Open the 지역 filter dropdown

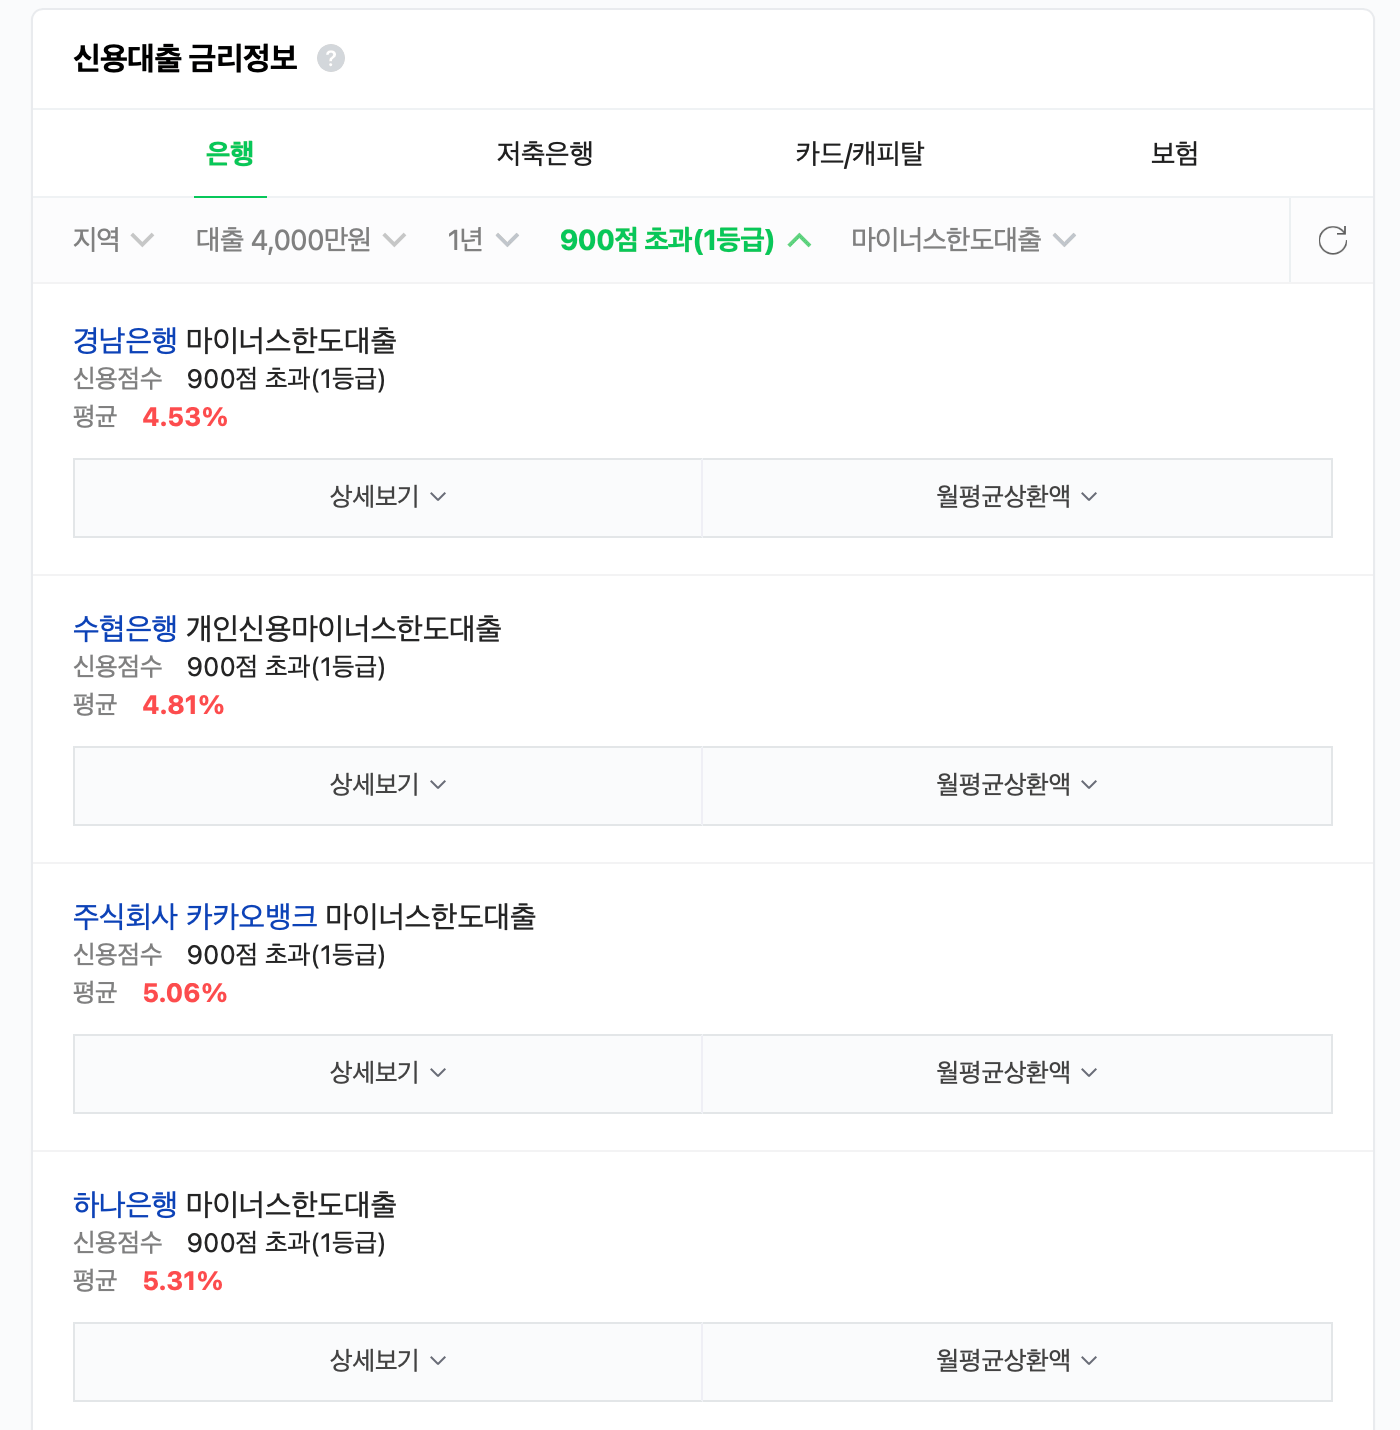pyautogui.click(x=113, y=240)
